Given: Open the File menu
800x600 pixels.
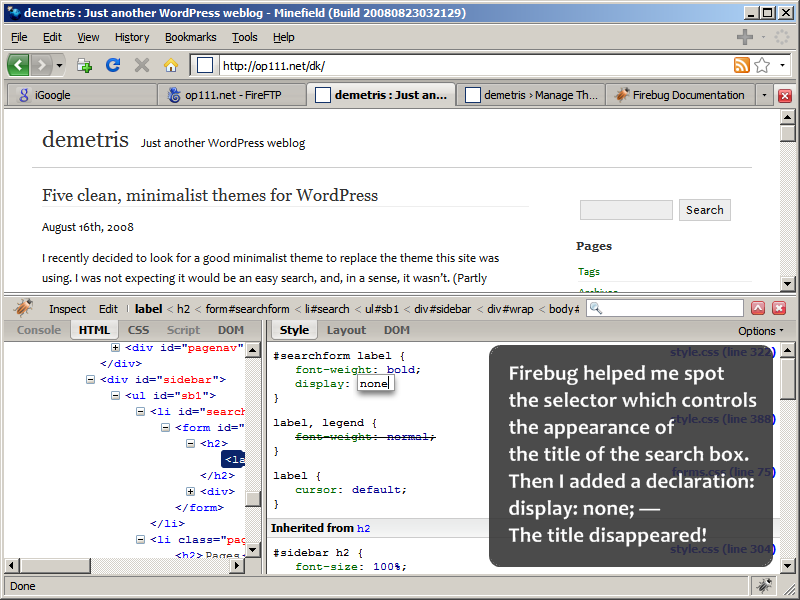Looking at the screenshot, I should 19,37.
